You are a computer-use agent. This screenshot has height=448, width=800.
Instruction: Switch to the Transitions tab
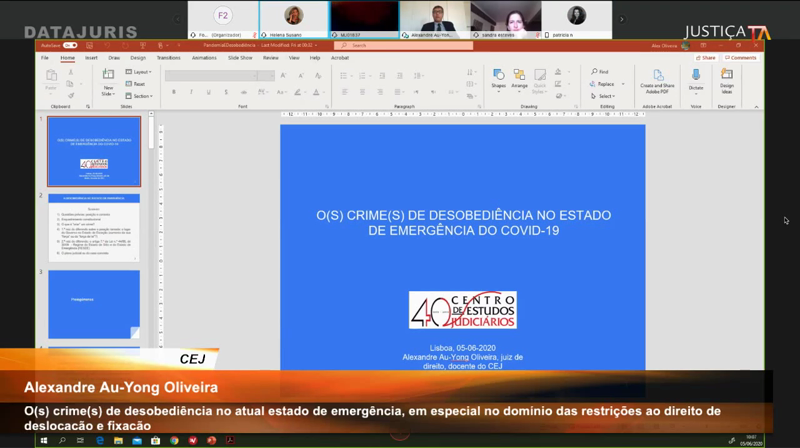[168, 58]
